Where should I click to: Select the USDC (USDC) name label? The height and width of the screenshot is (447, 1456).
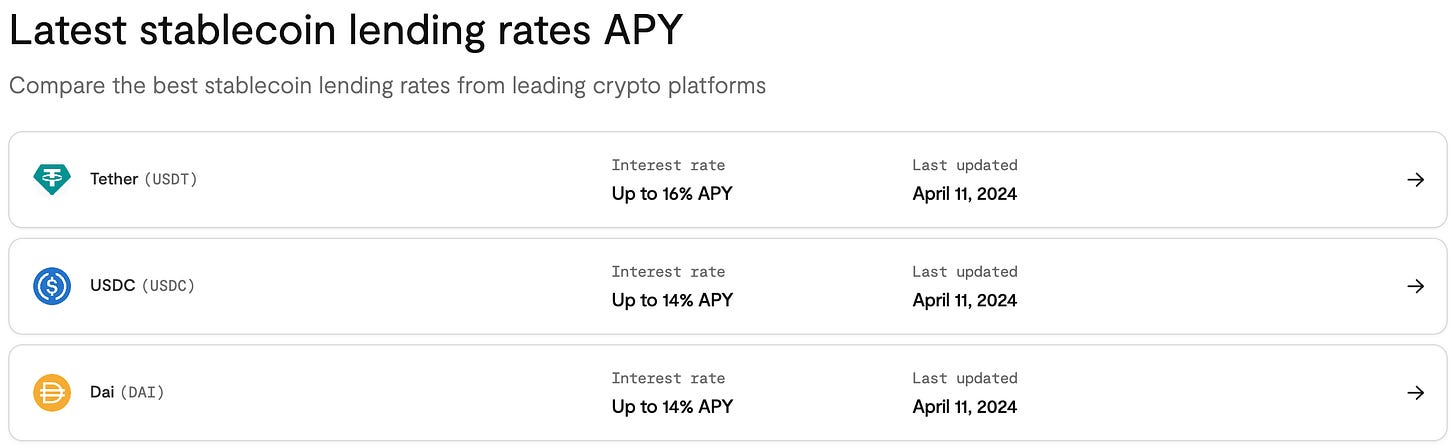[143, 286]
